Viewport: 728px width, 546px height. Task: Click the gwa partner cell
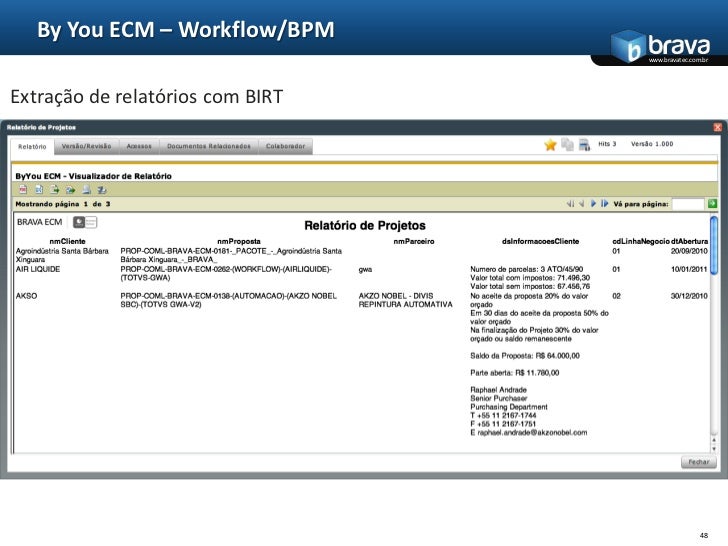[365, 269]
